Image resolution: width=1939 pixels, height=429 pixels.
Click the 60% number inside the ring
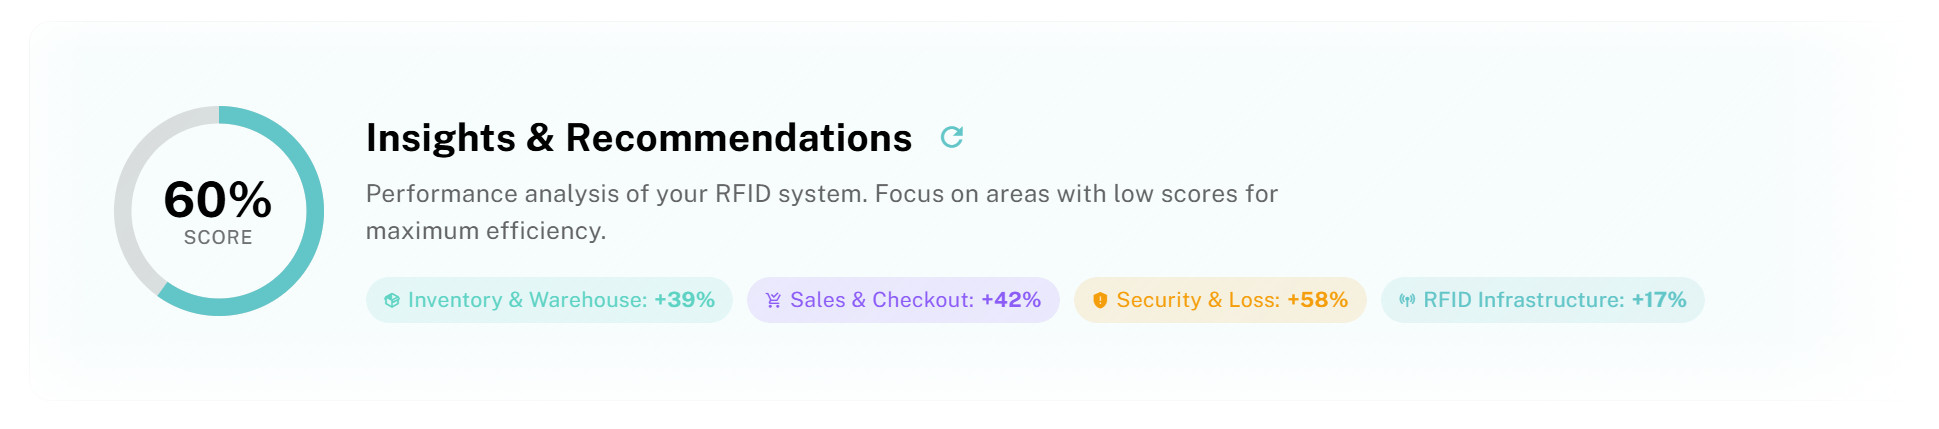click(x=218, y=199)
